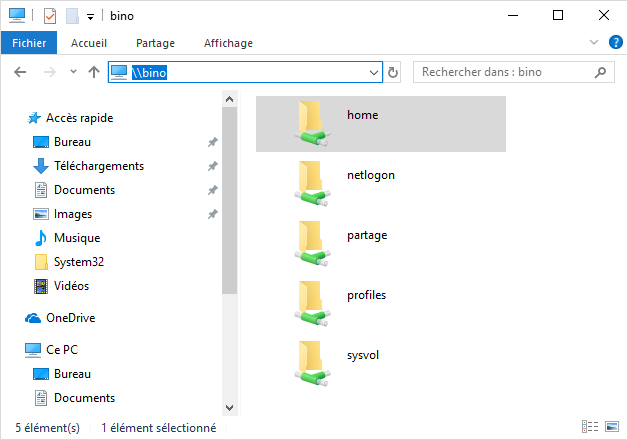Unpin Bureau from Accès rapide
628x440 pixels.
click(x=212, y=142)
